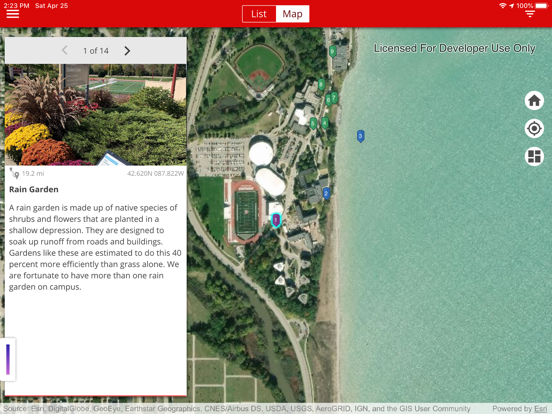The width and height of the screenshot is (552, 414).
Task: Open the basemap gallery grid button
Action: [x=534, y=156]
